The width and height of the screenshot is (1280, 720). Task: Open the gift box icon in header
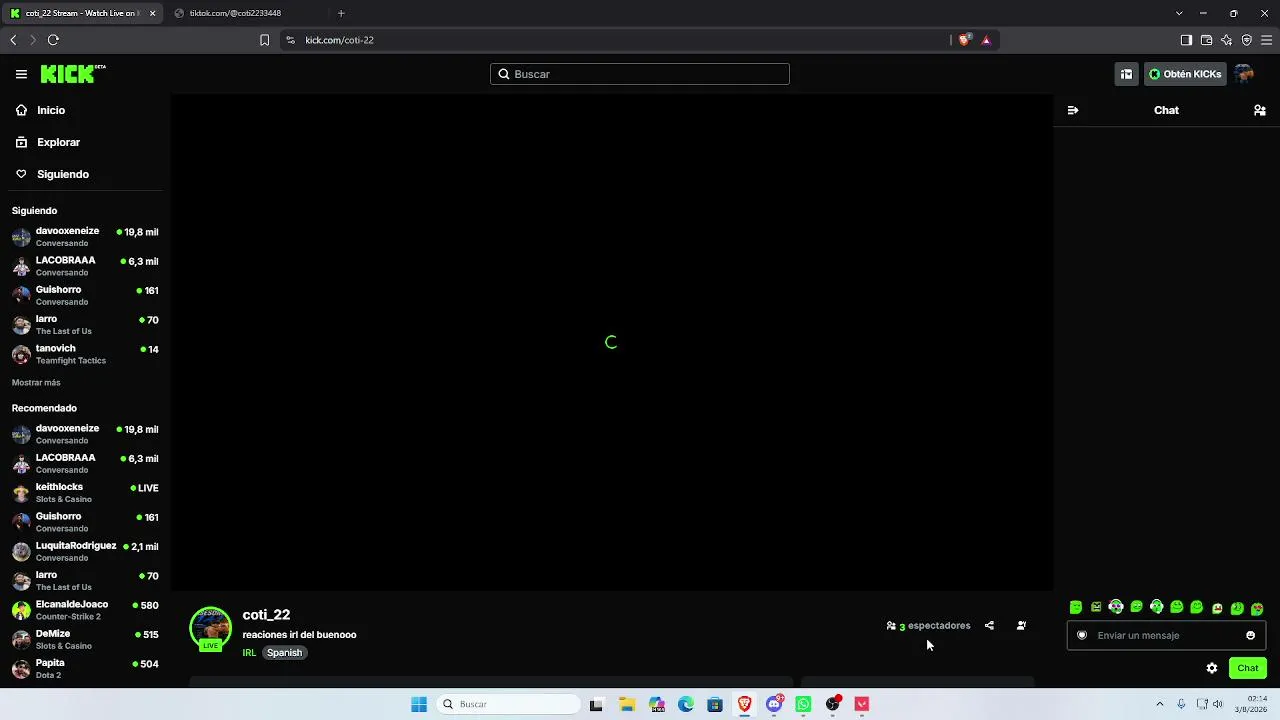coord(1126,74)
